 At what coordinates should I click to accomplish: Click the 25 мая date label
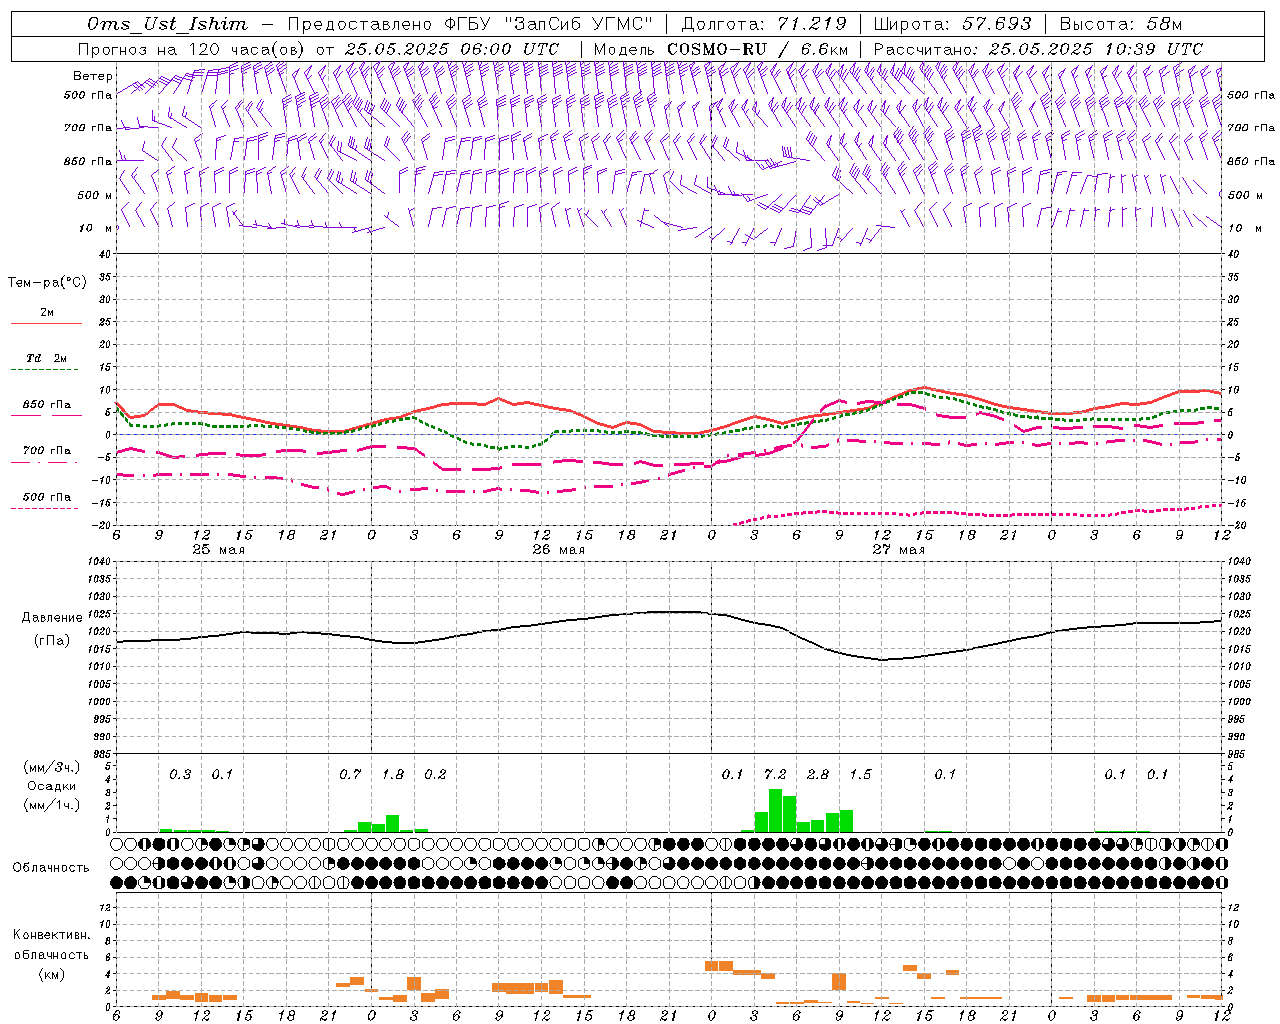pos(218,550)
